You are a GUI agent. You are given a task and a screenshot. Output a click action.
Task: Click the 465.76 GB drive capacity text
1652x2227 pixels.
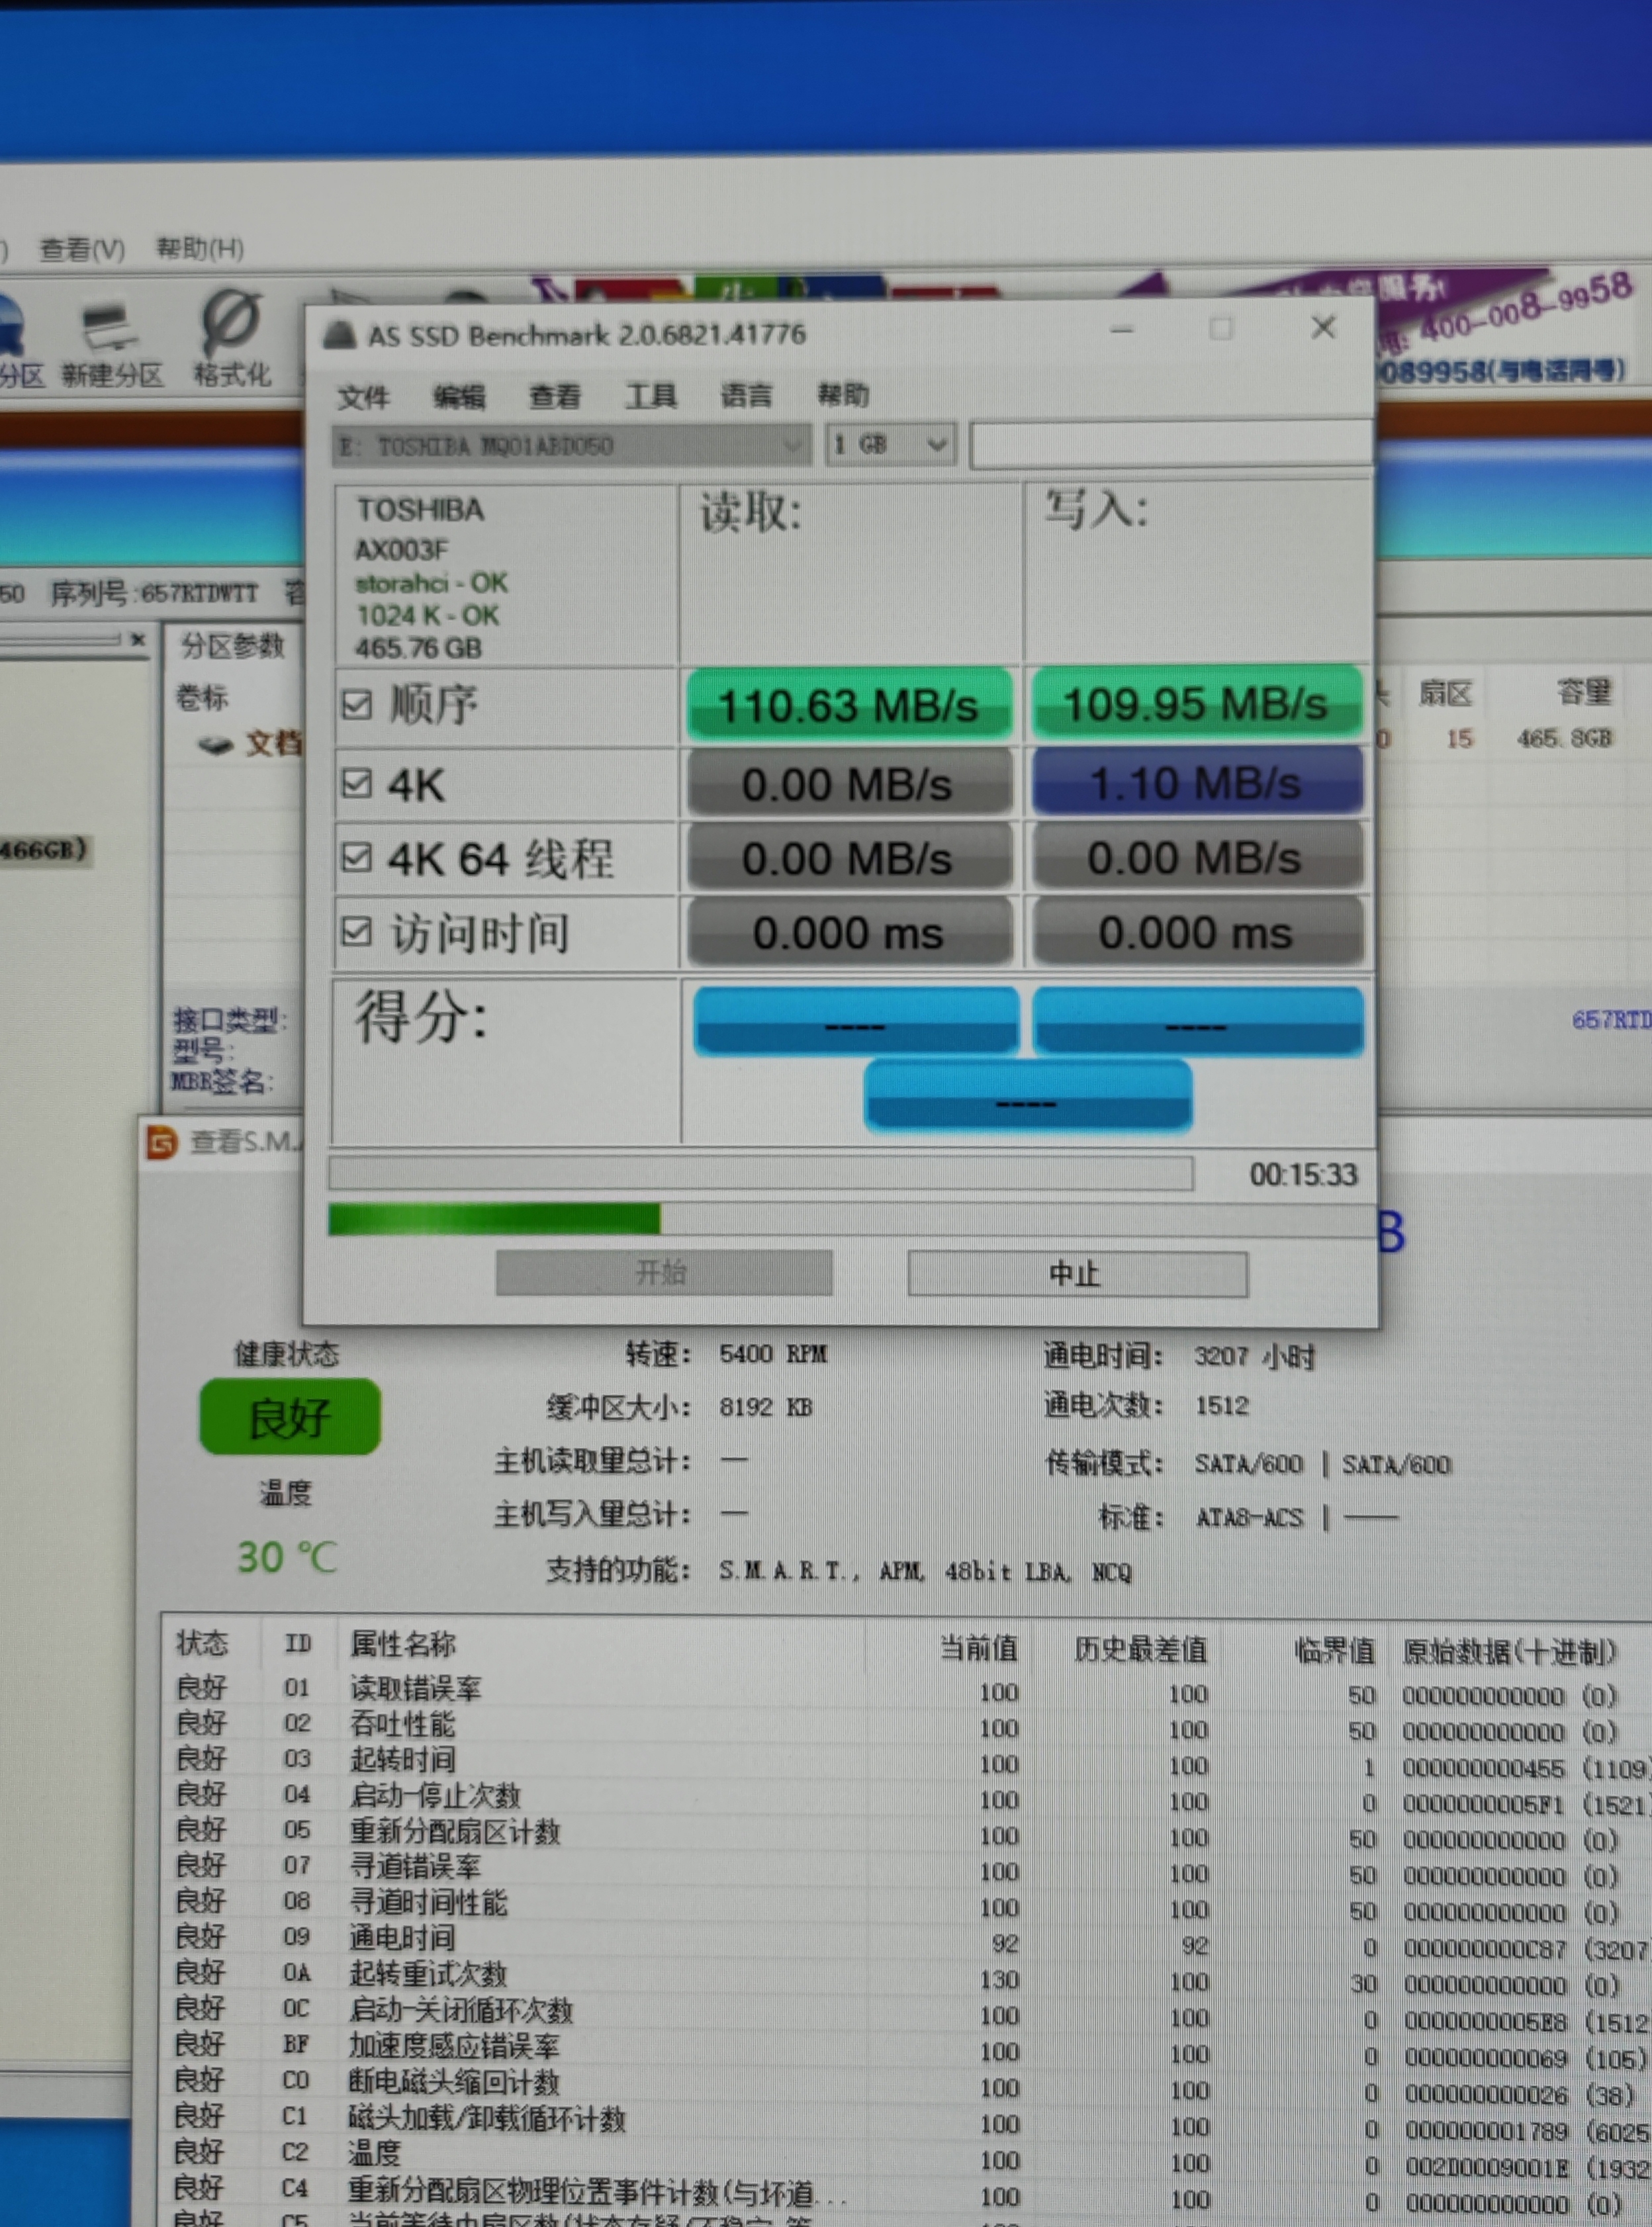tap(418, 648)
